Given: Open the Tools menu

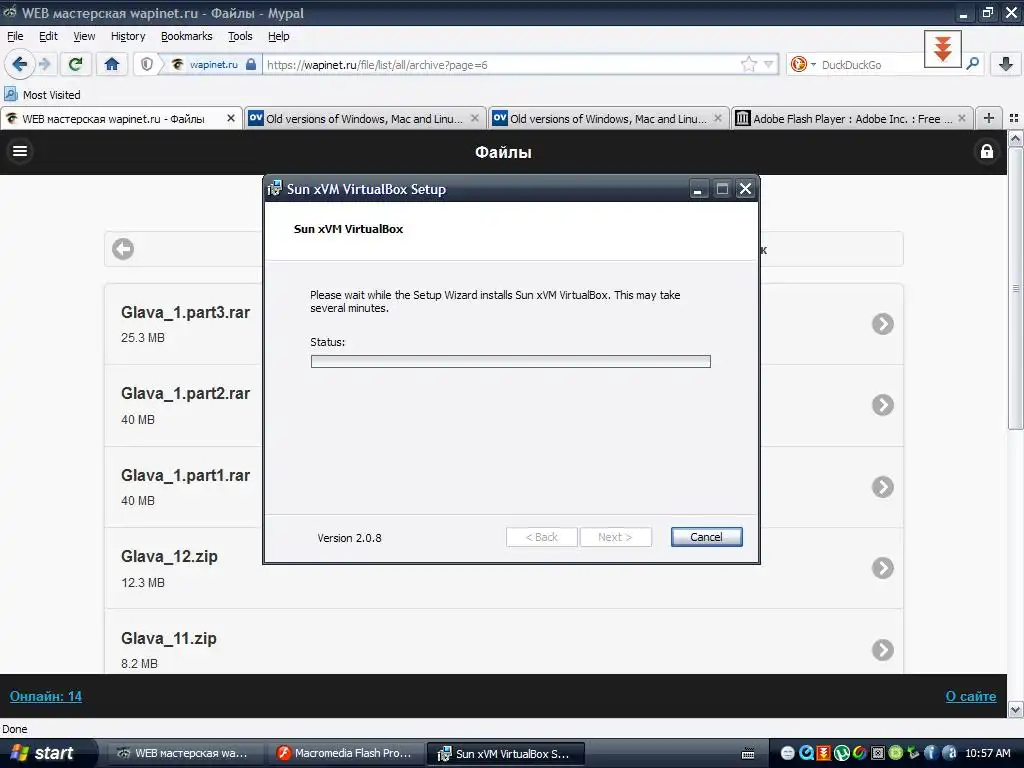Looking at the screenshot, I should pos(240,36).
